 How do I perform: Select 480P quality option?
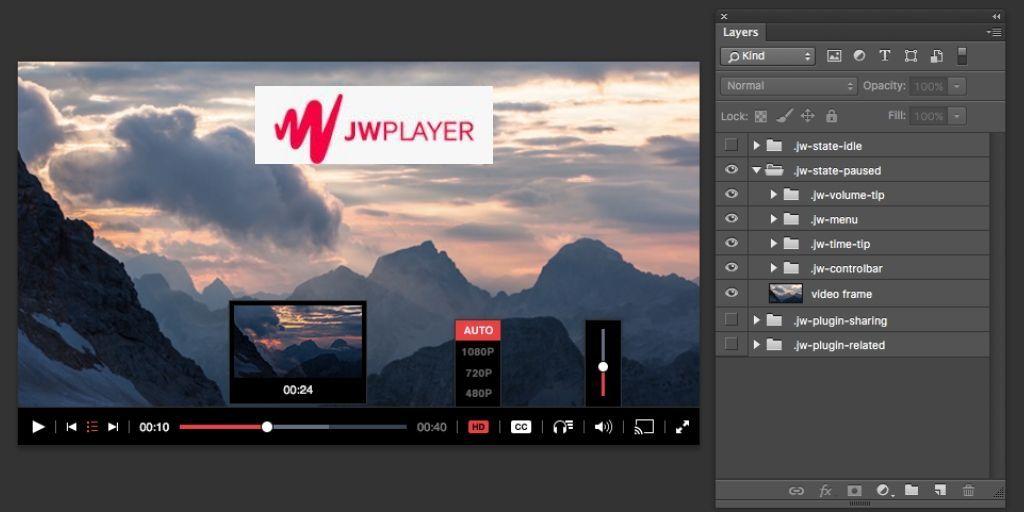coord(478,393)
